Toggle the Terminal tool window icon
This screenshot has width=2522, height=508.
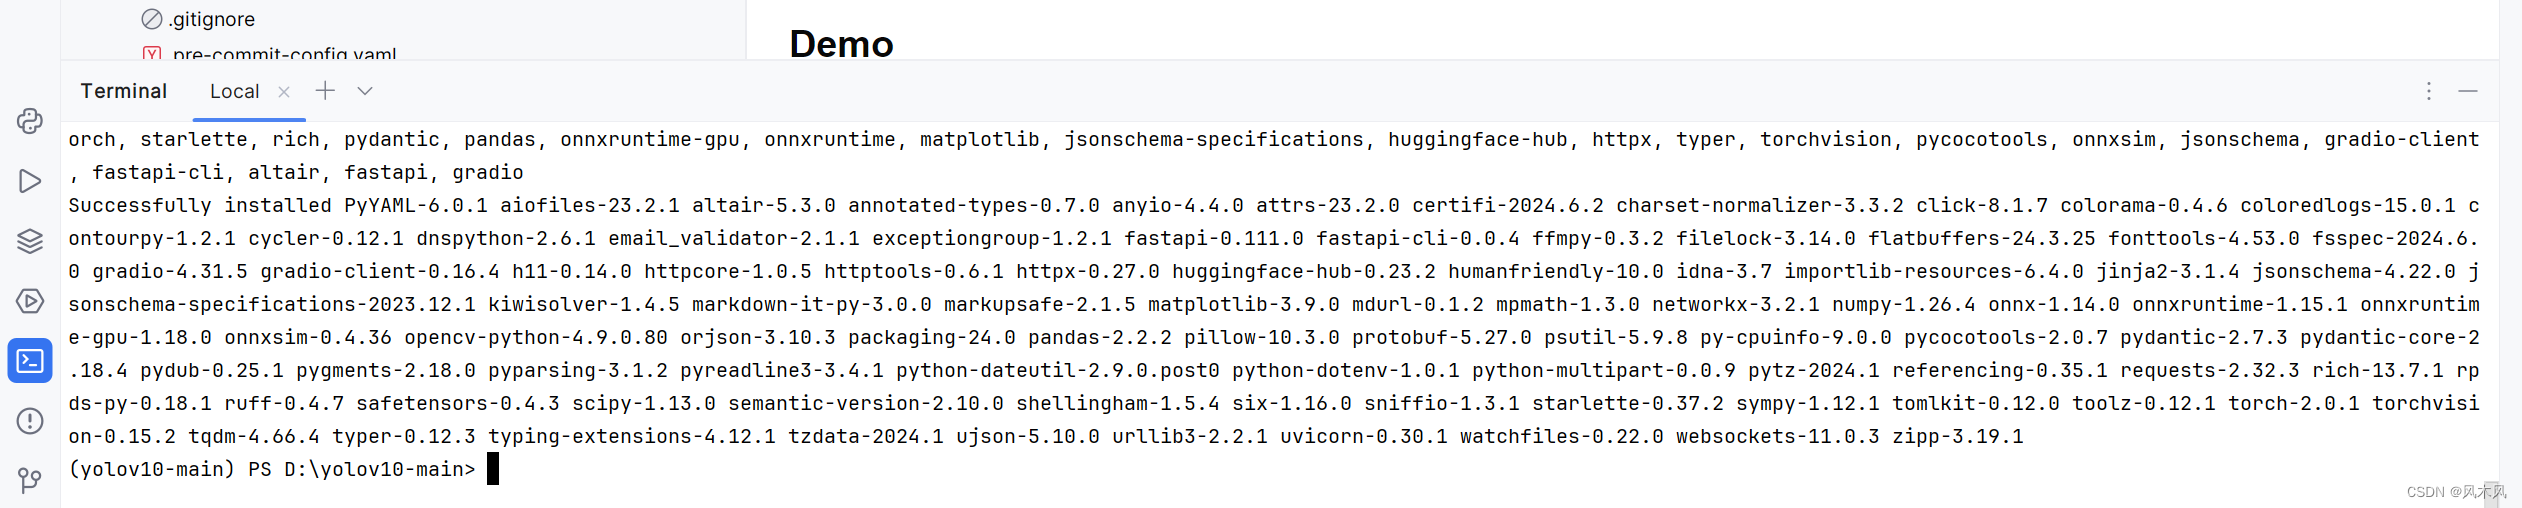30,361
